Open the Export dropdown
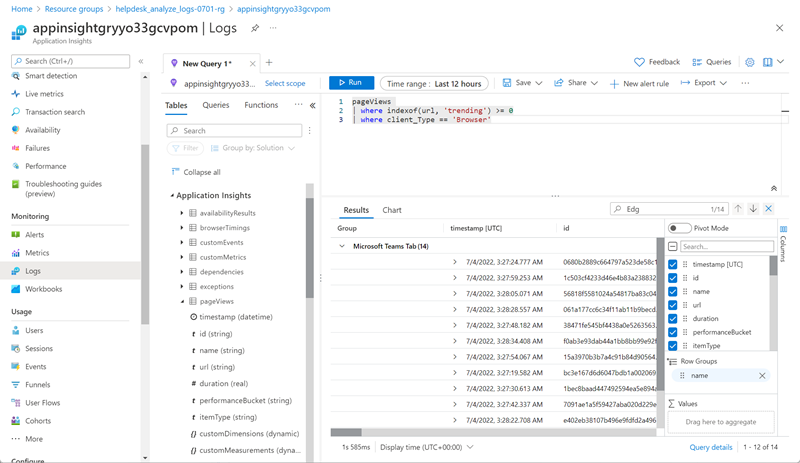 pyautogui.click(x=704, y=83)
